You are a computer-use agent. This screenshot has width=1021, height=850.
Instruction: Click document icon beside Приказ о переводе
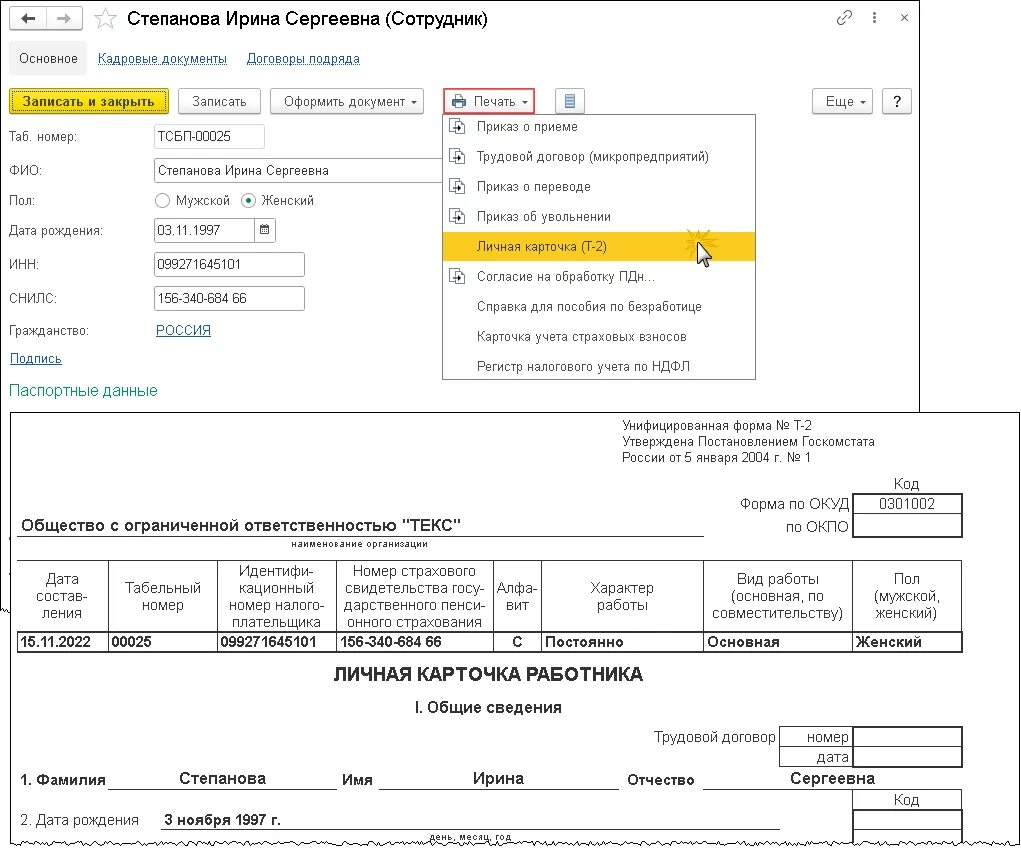tap(458, 187)
